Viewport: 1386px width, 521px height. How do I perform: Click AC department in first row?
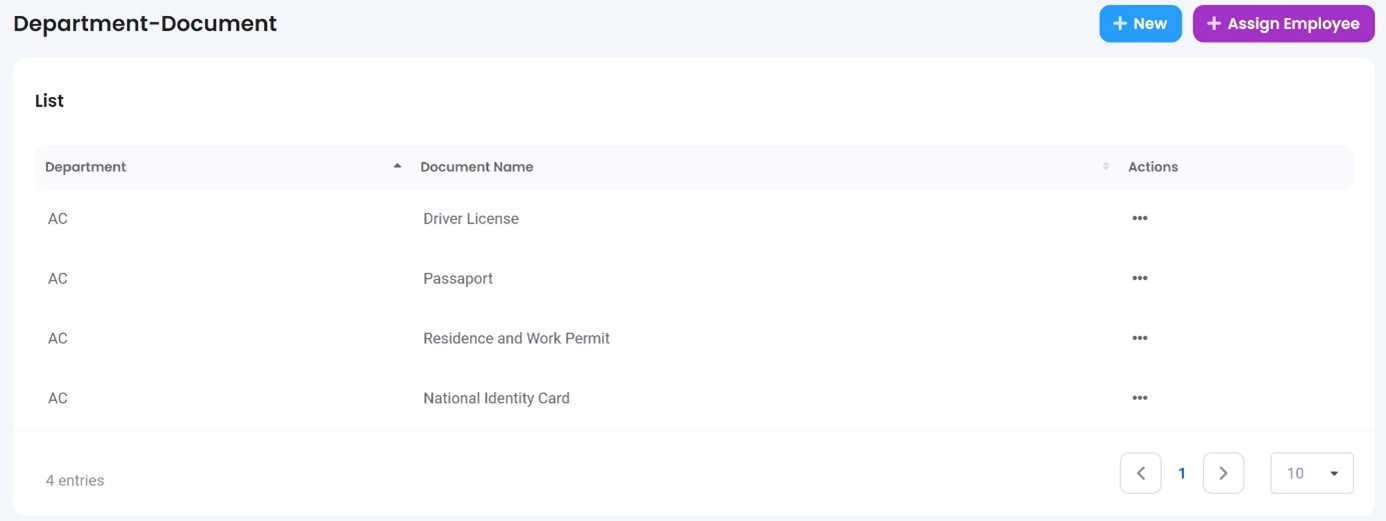58,218
